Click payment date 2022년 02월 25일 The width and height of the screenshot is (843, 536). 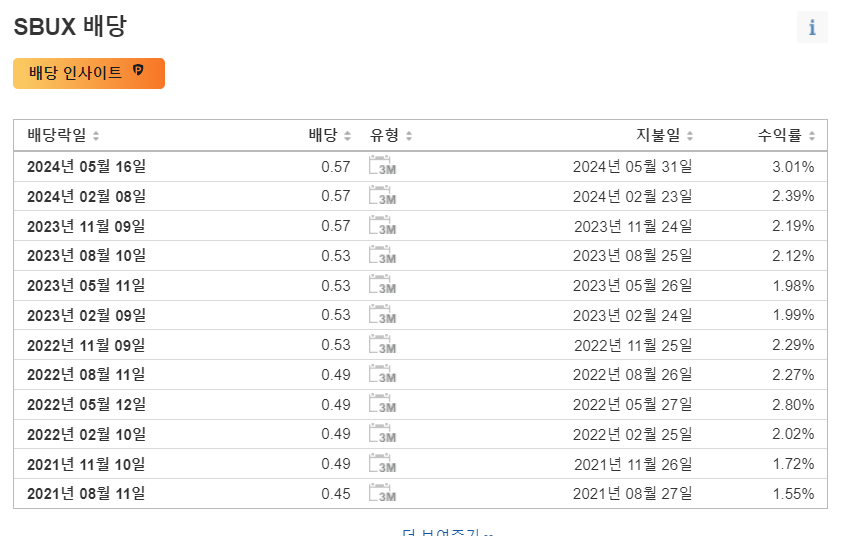tap(633, 434)
